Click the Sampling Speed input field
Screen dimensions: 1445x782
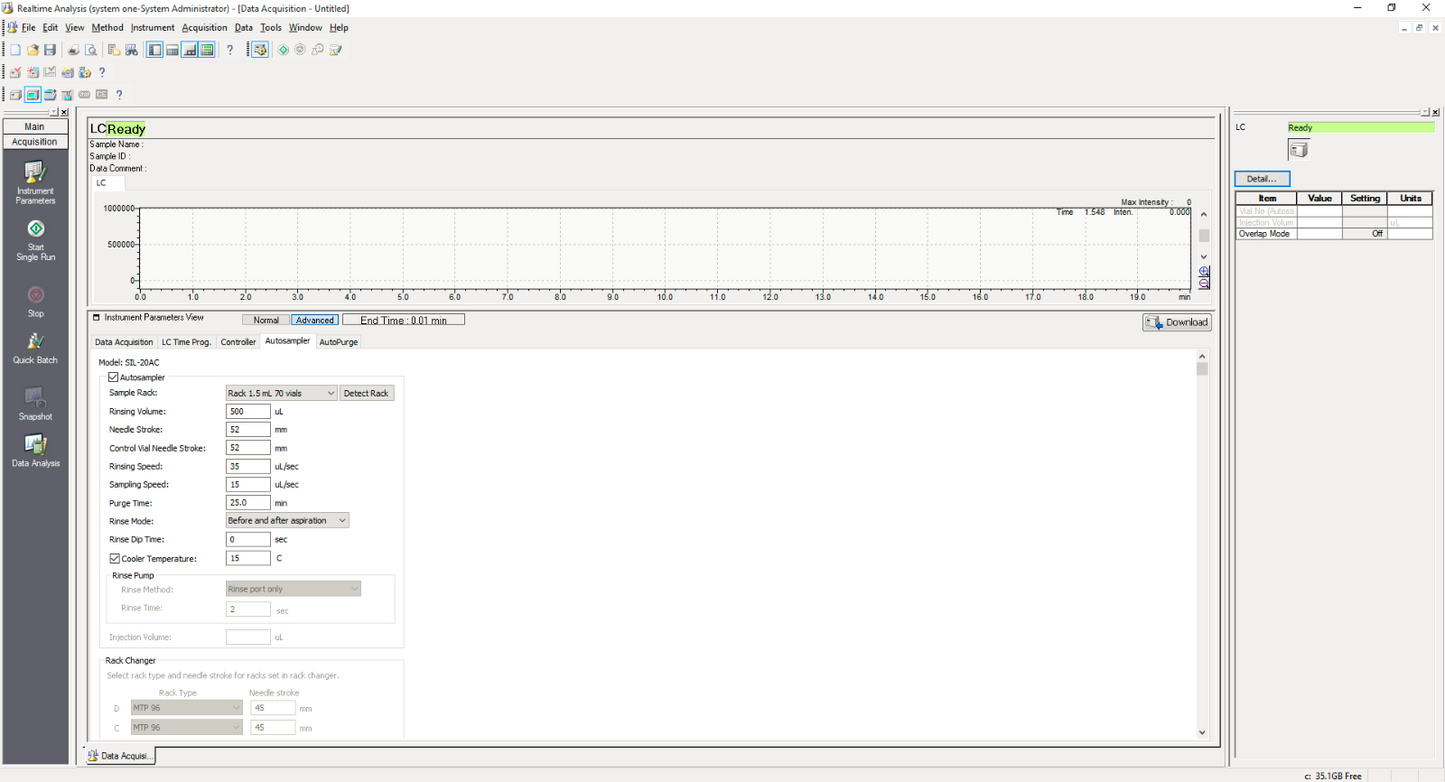(248, 484)
